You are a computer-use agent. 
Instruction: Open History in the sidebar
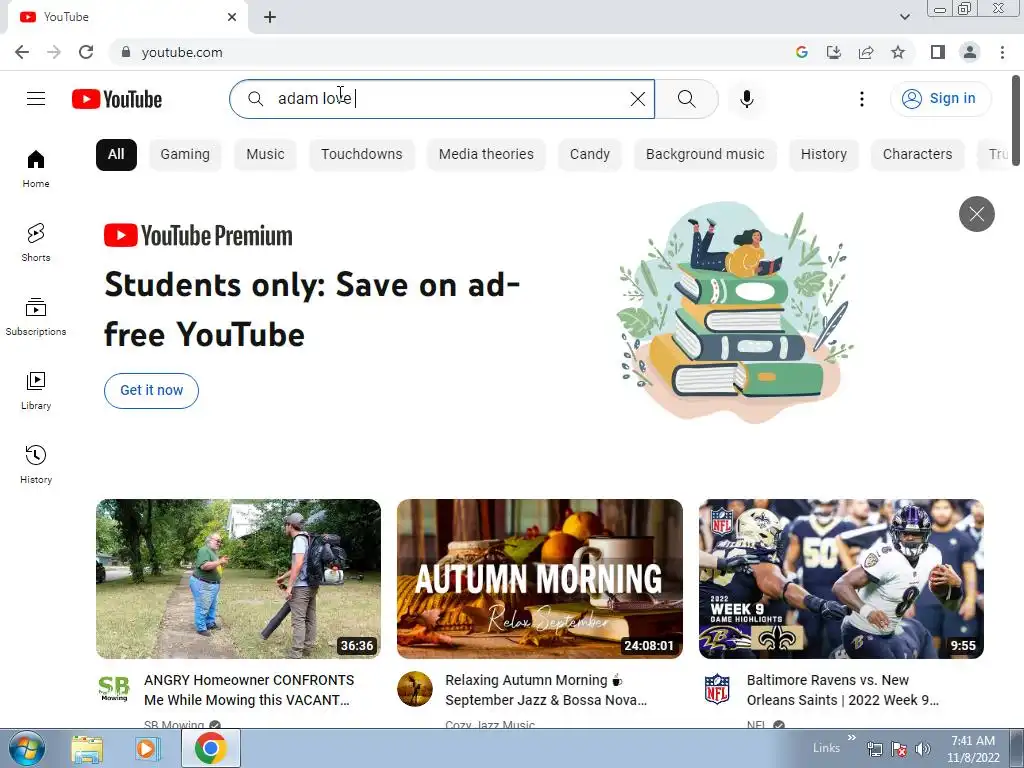(x=36, y=464)
